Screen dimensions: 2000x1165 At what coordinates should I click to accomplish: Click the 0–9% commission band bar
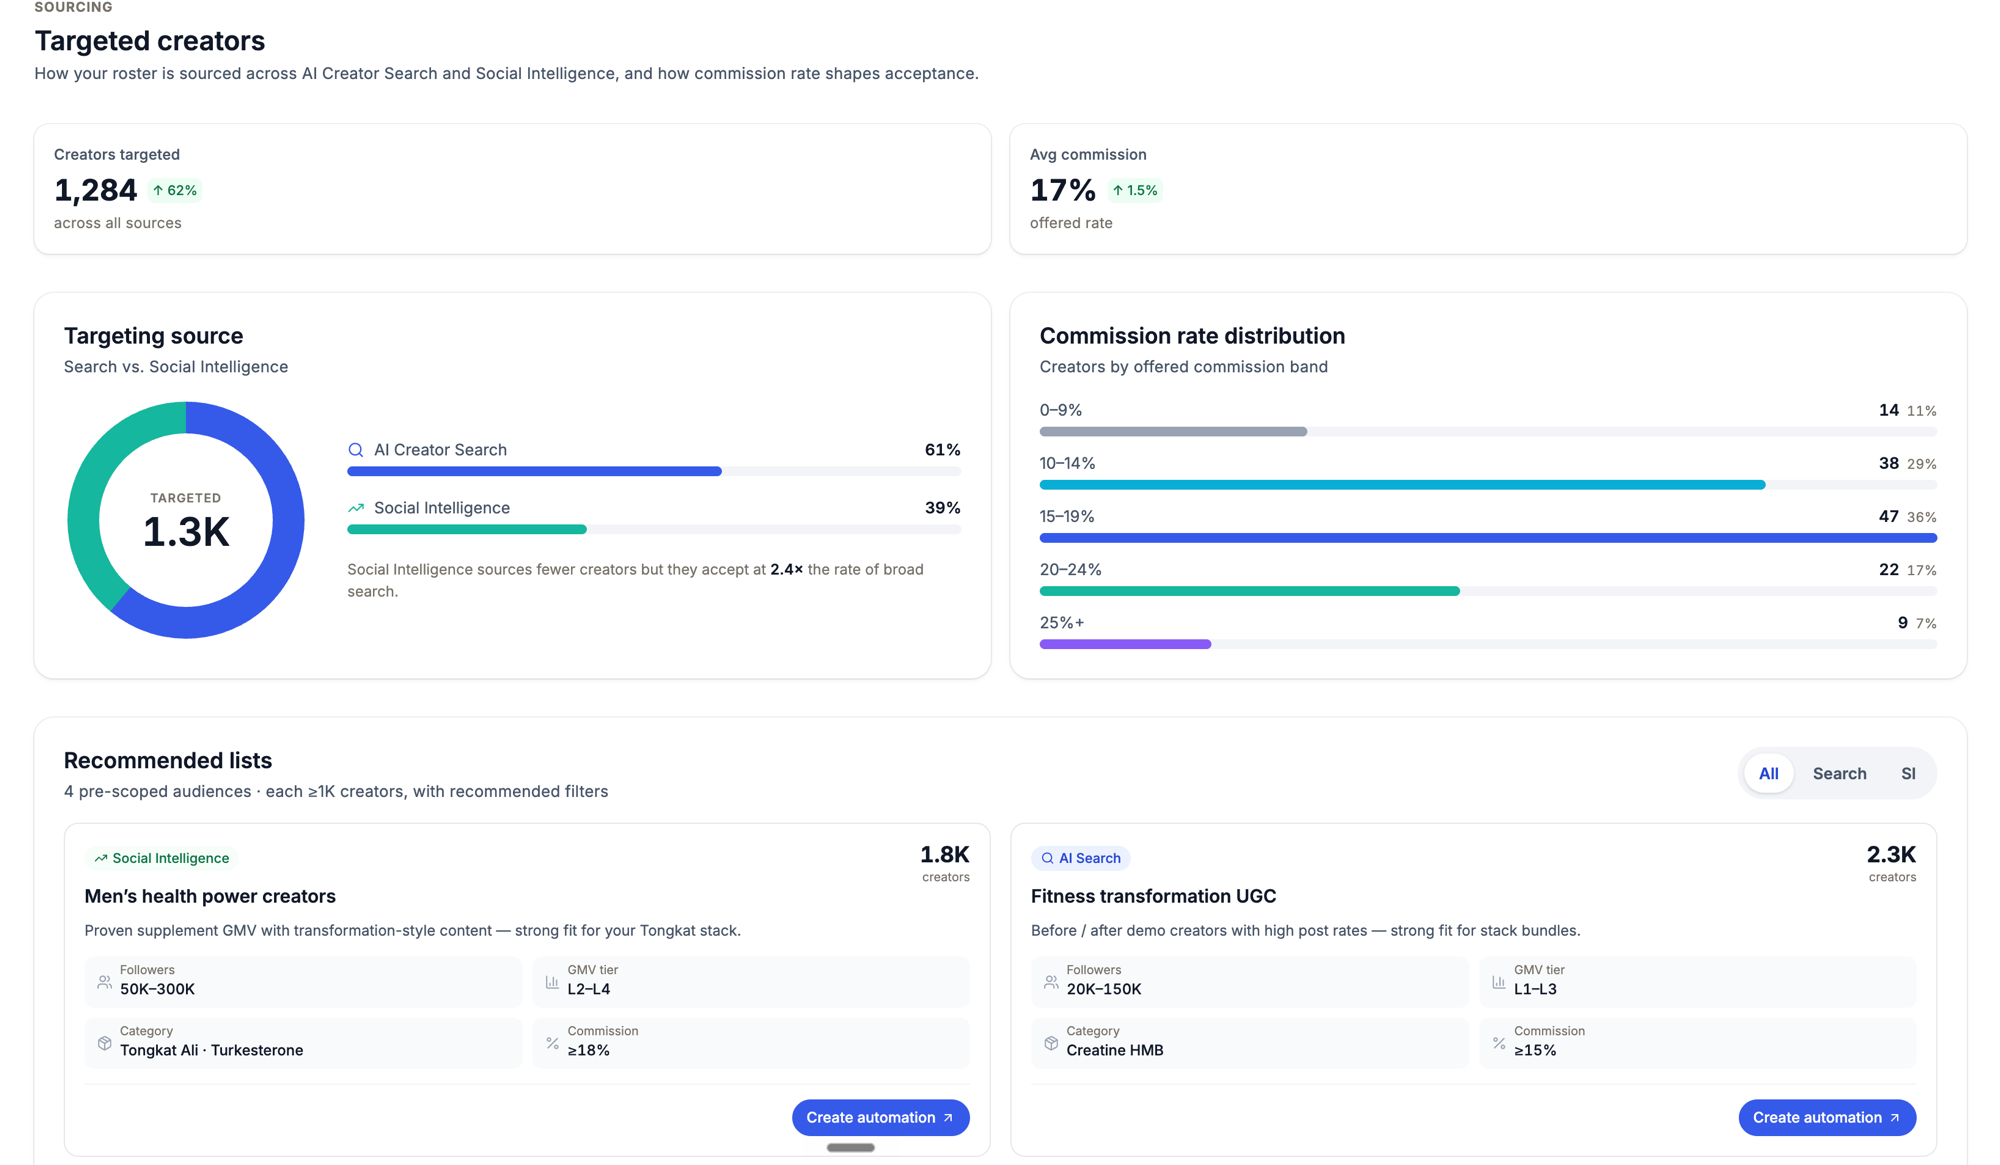point(1488,432)
